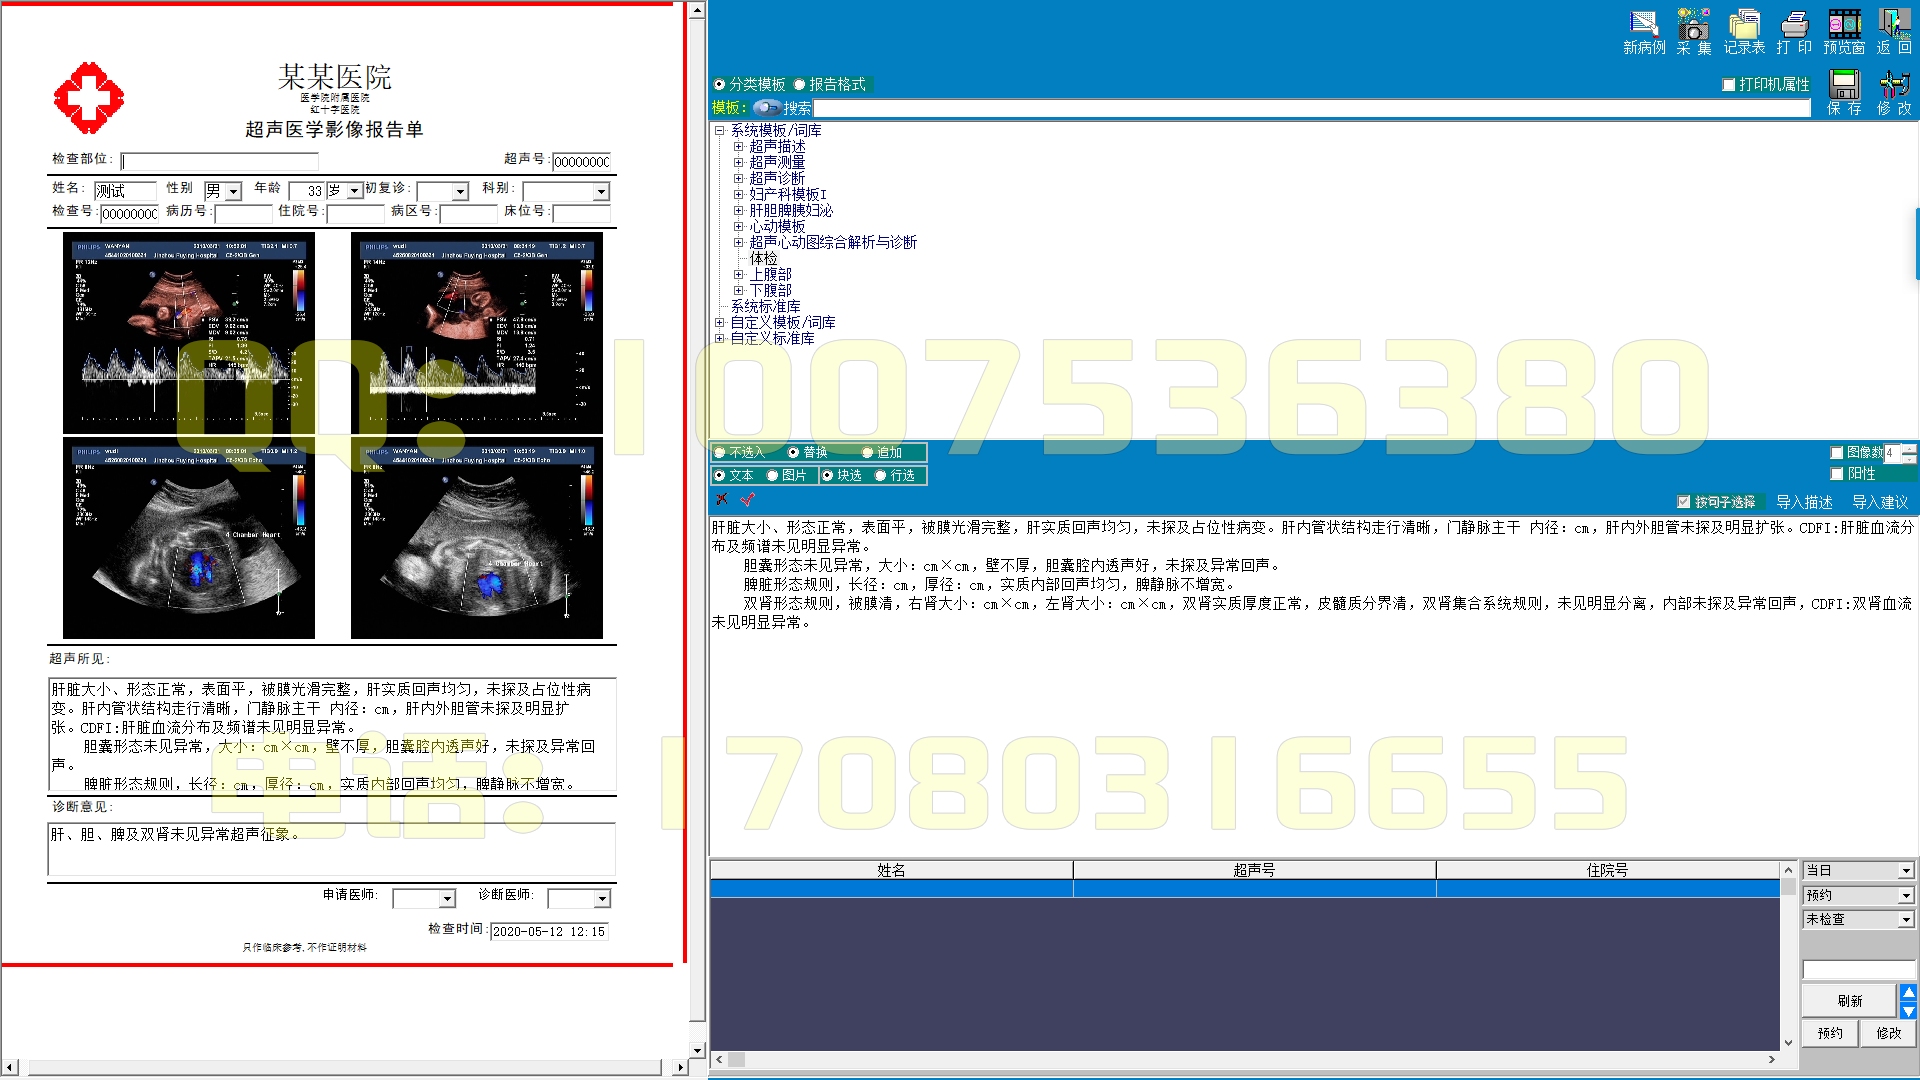Image resolution: width=1920 pixels, height=1080 pixels.
Task: Open the 性别 dropdown on report
Action: [234, 191]
